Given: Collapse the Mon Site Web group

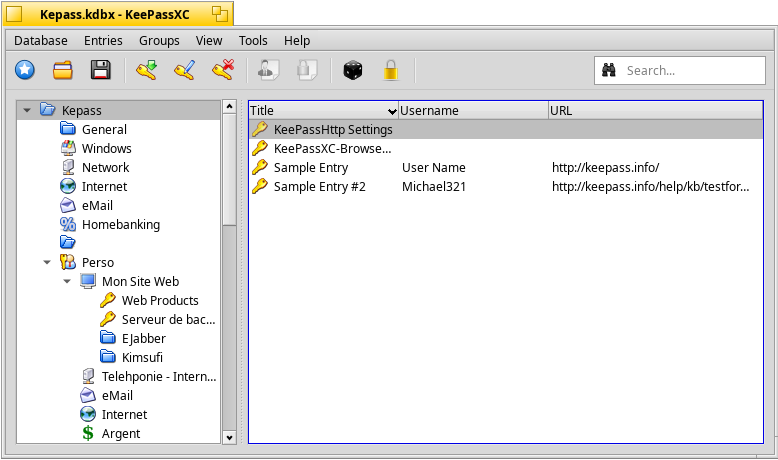Looking at the screenshot, I should (67, 281).
